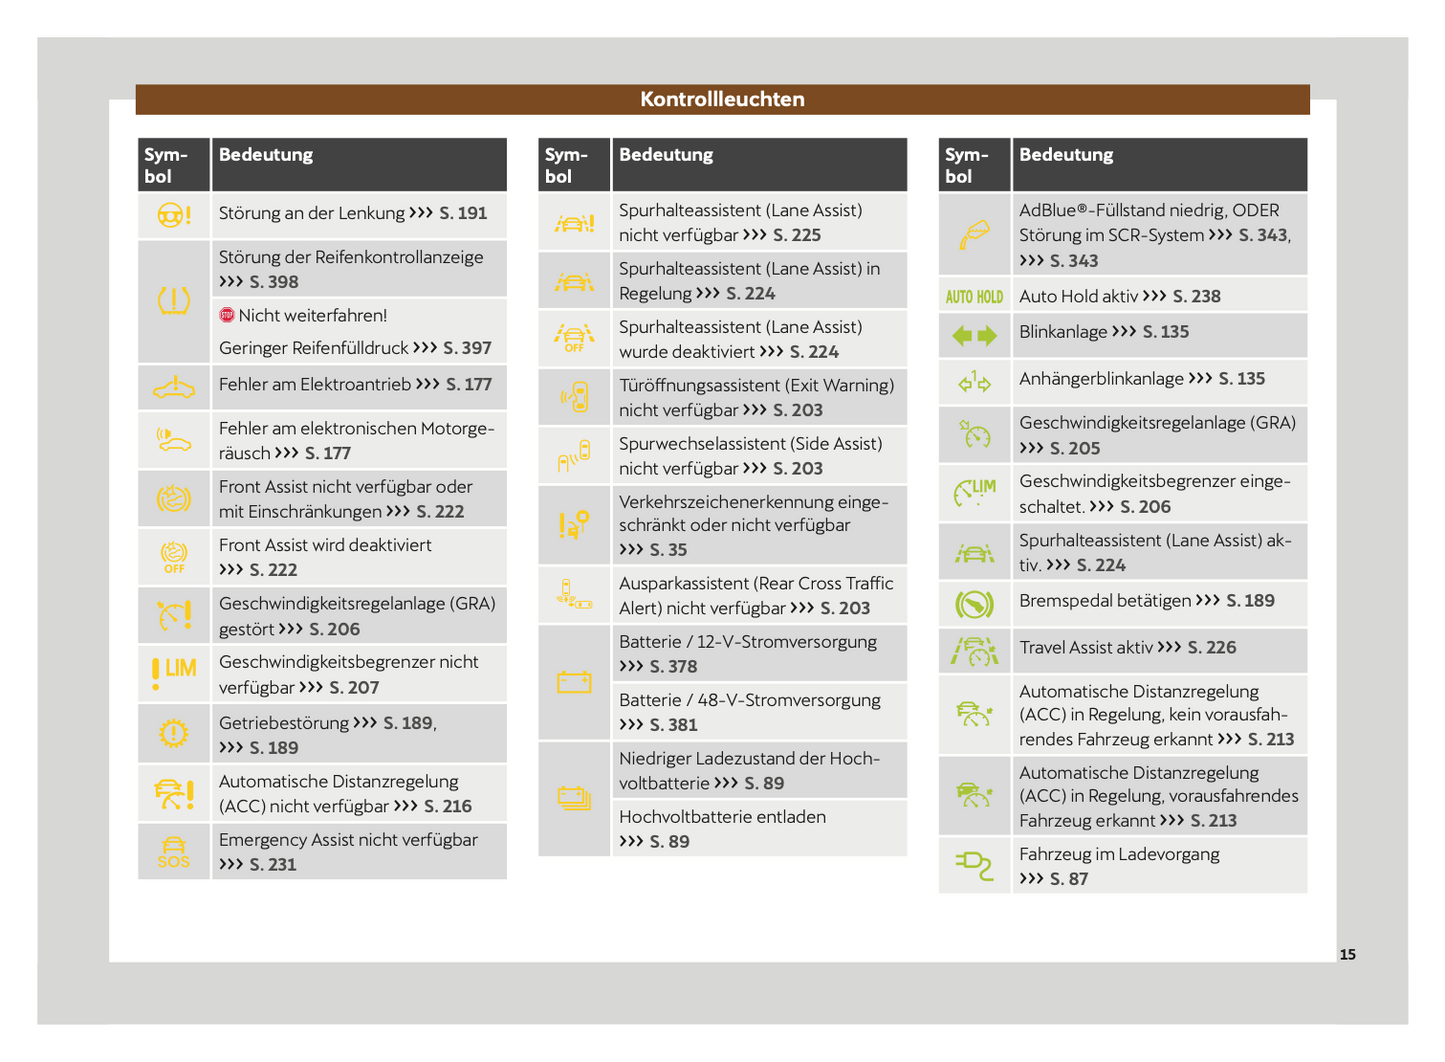Select the tire pressure warning symbol
The width and height of the screenshot is (1445, 1062).
[x=174, y=300]
